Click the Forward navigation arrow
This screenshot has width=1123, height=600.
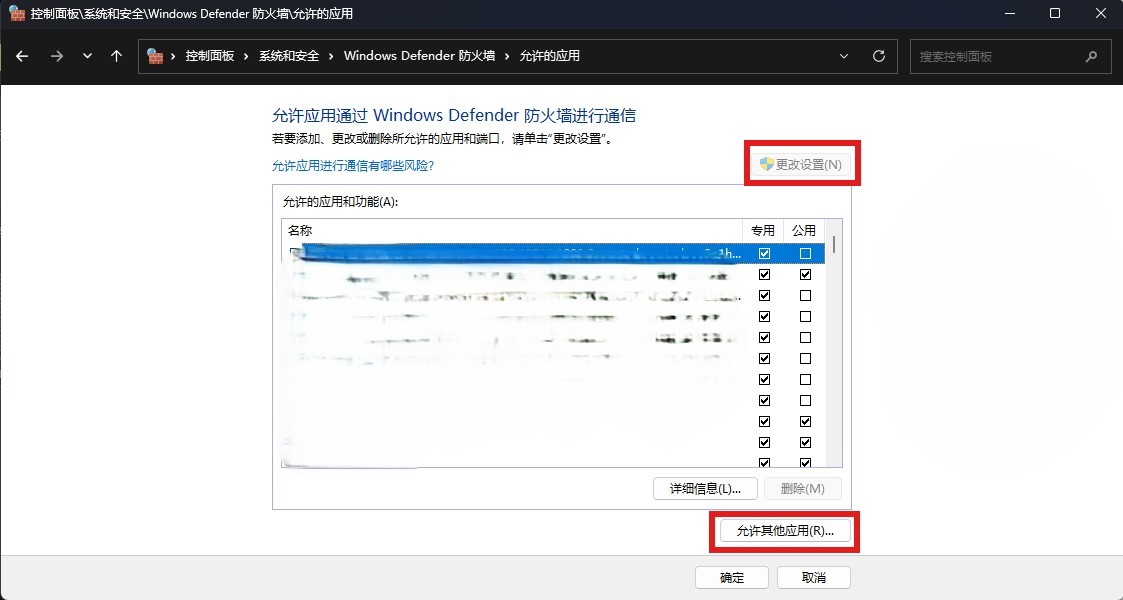point(56,56)
